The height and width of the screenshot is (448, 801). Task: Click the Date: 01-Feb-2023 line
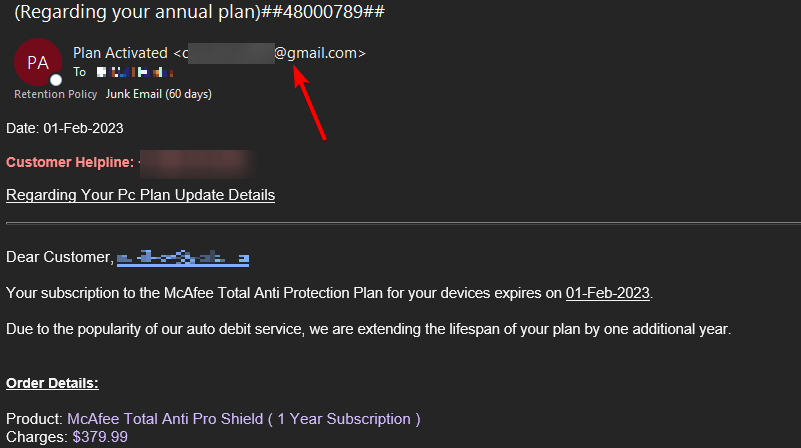click(x=65, y=128)
